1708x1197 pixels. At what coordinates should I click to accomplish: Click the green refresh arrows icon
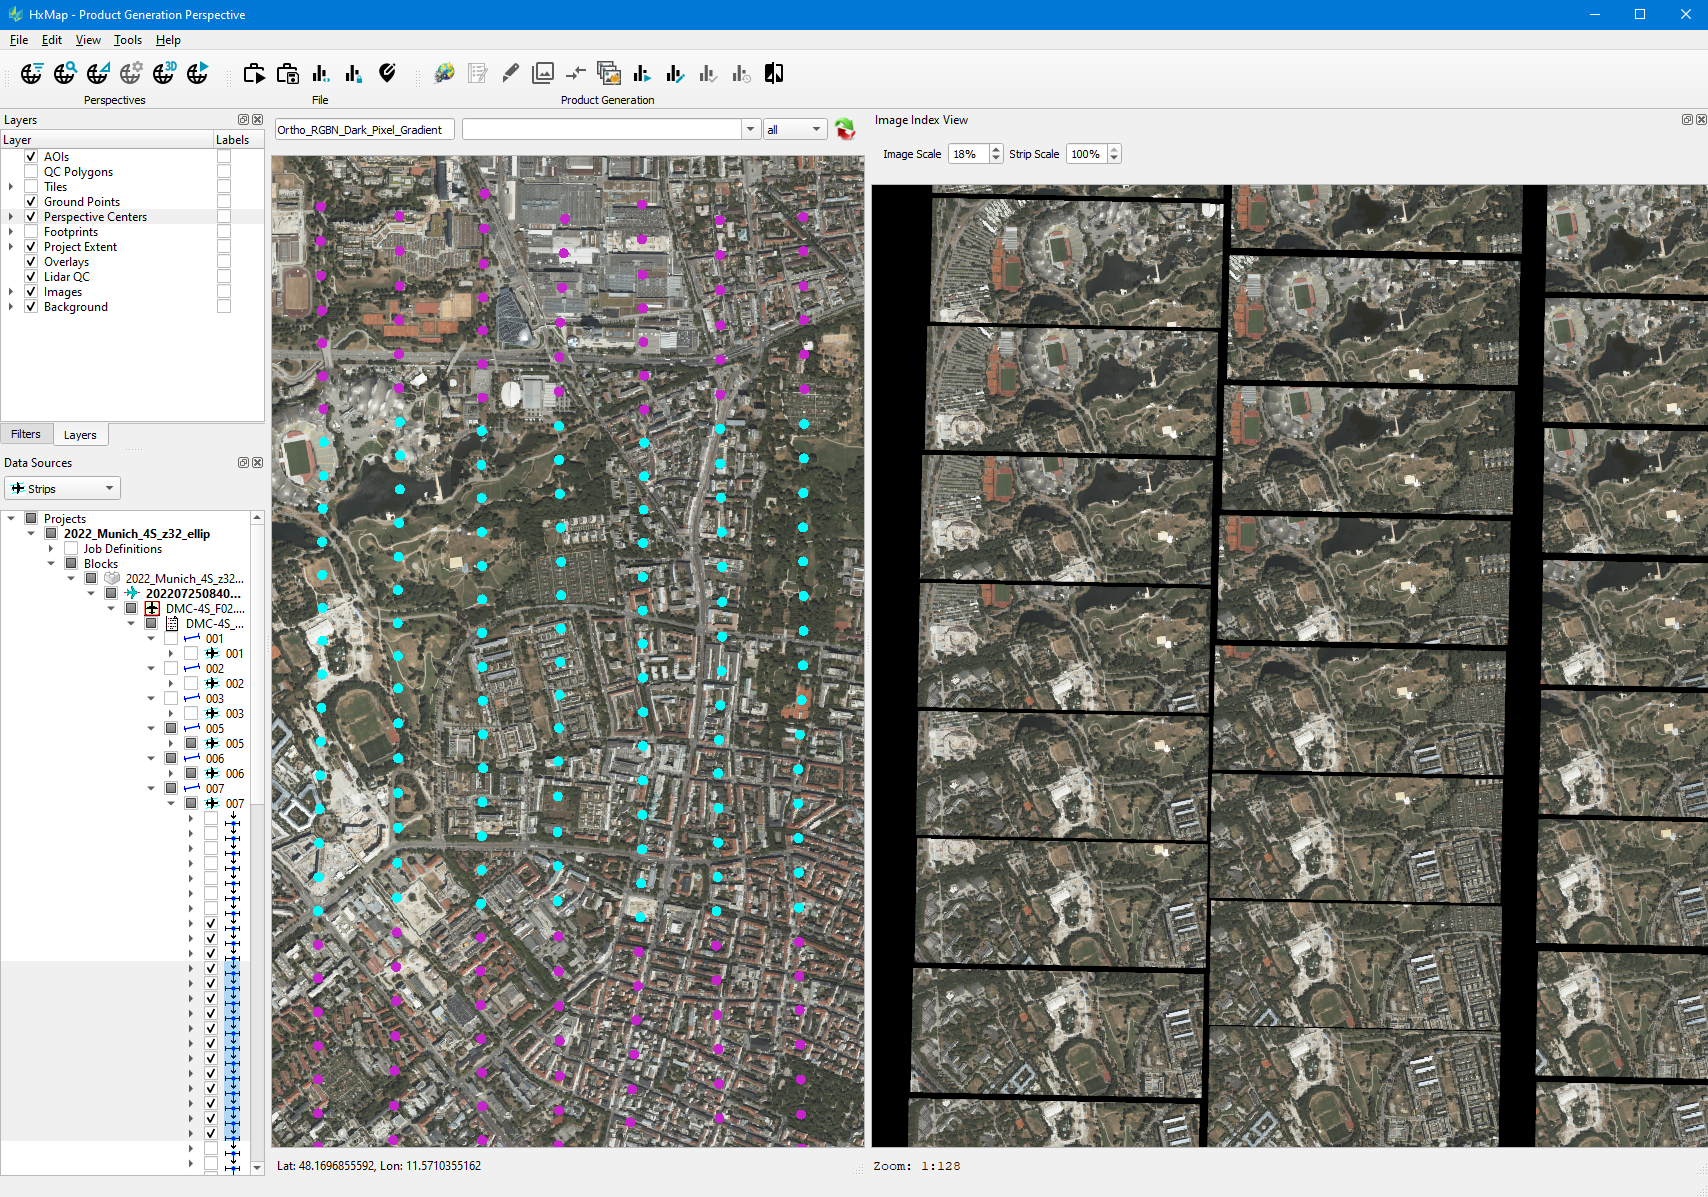coord(845,129)
